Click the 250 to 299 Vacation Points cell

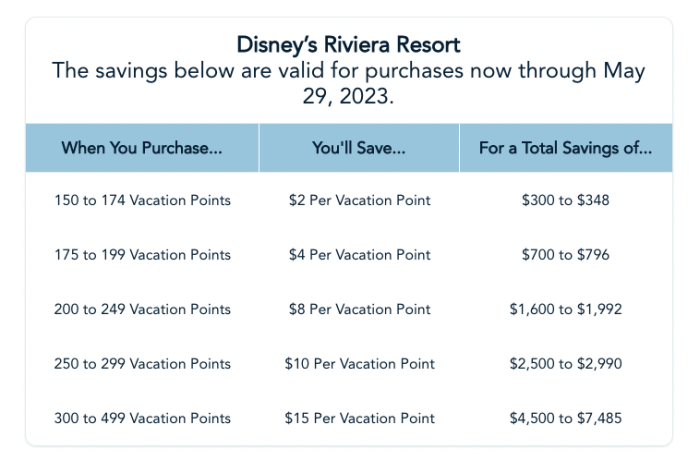142,364
